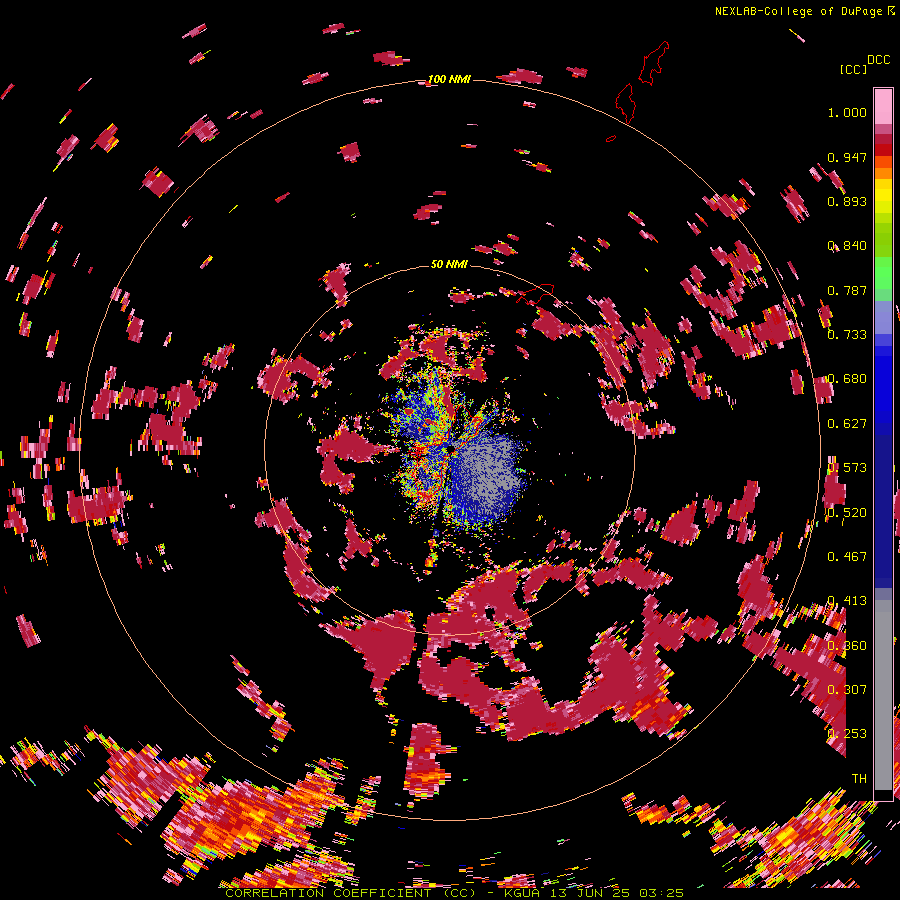Select the 0.360 color scale value
Screen dimensions: 900x900
[847, 646]
